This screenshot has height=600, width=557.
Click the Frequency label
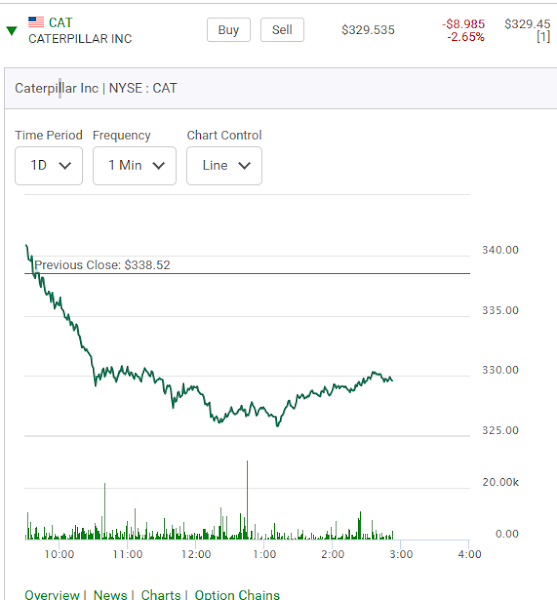[x=122, y=135]
